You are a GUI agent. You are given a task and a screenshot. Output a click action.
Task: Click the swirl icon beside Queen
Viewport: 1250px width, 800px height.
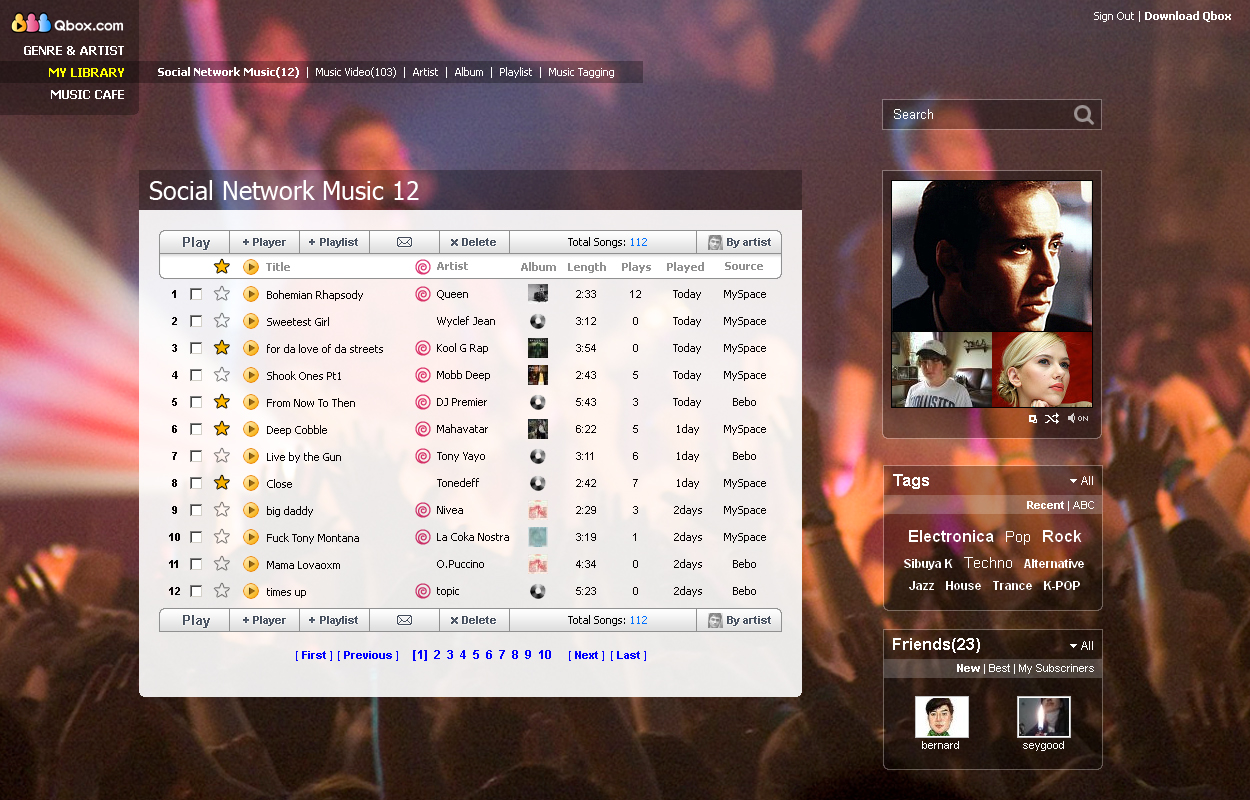click(423, 294)
